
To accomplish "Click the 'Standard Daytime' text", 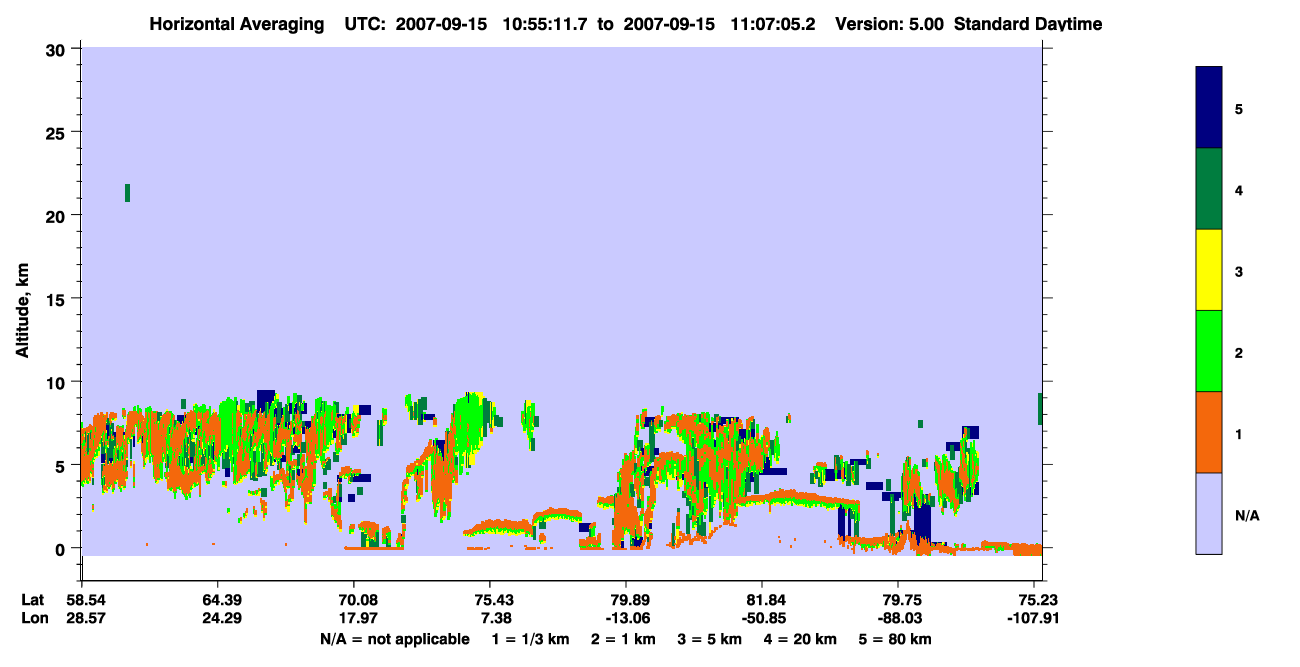I will (x=1028, y=24).
